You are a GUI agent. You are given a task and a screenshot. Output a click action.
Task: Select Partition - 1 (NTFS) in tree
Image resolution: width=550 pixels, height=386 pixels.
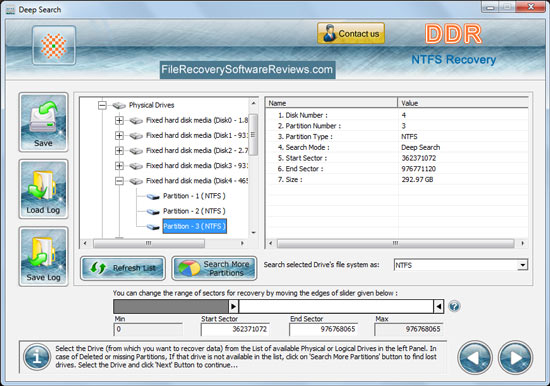pos(194,196)
